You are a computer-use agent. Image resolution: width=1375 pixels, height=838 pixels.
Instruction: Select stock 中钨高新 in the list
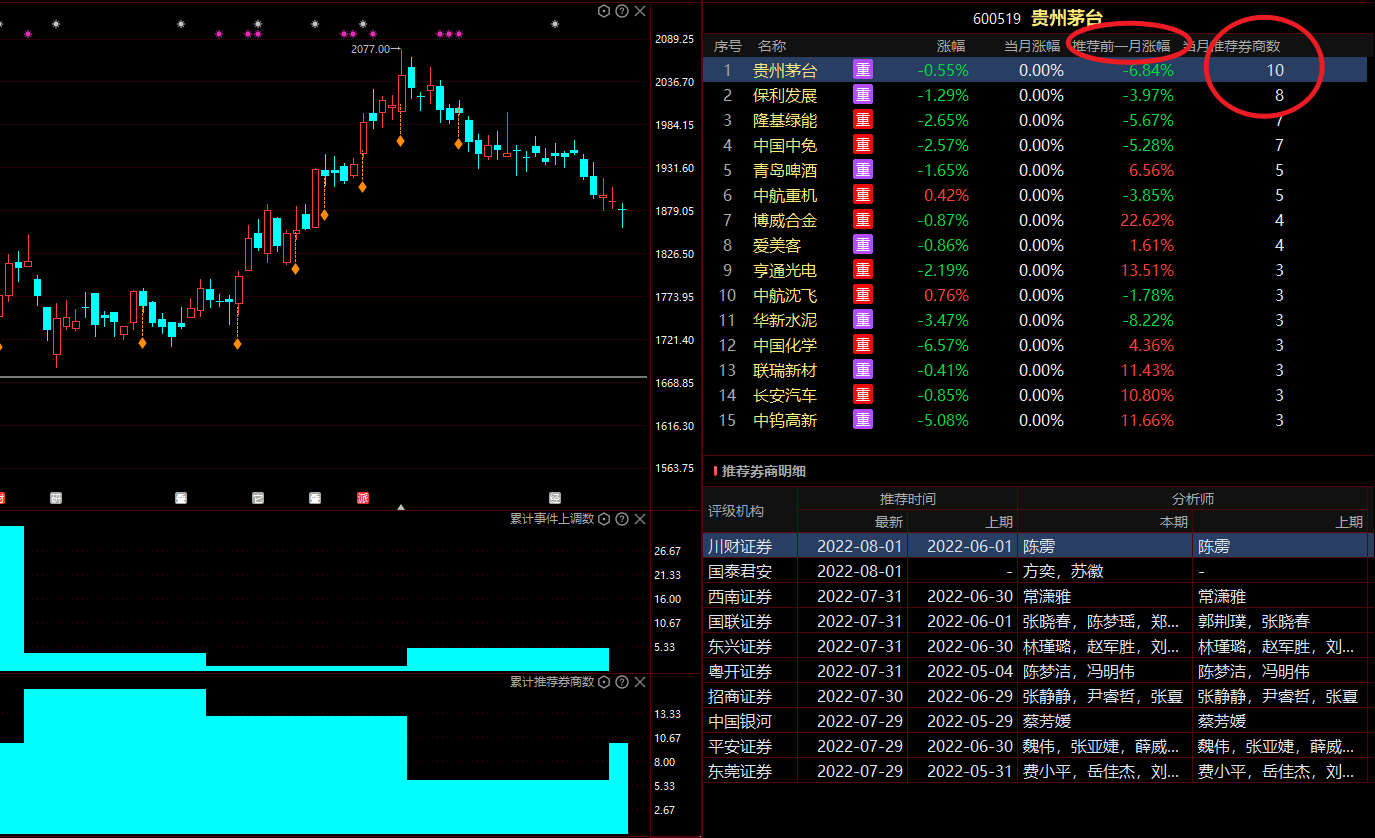(x=785, y=420)
